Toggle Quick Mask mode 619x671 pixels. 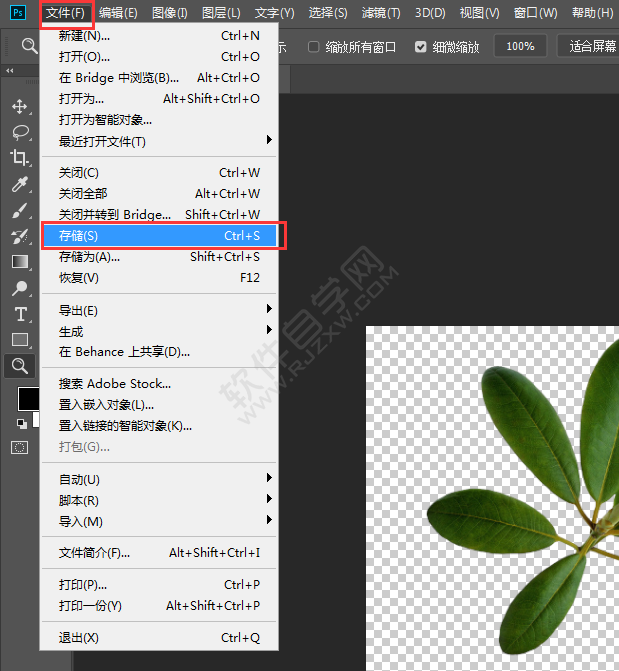click(19, 448)
